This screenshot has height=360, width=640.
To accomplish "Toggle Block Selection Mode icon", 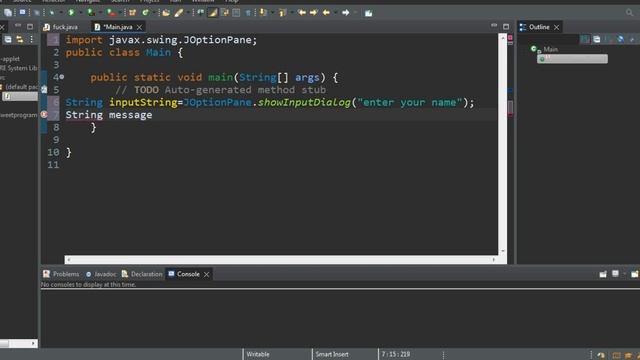I will [236, 13].
